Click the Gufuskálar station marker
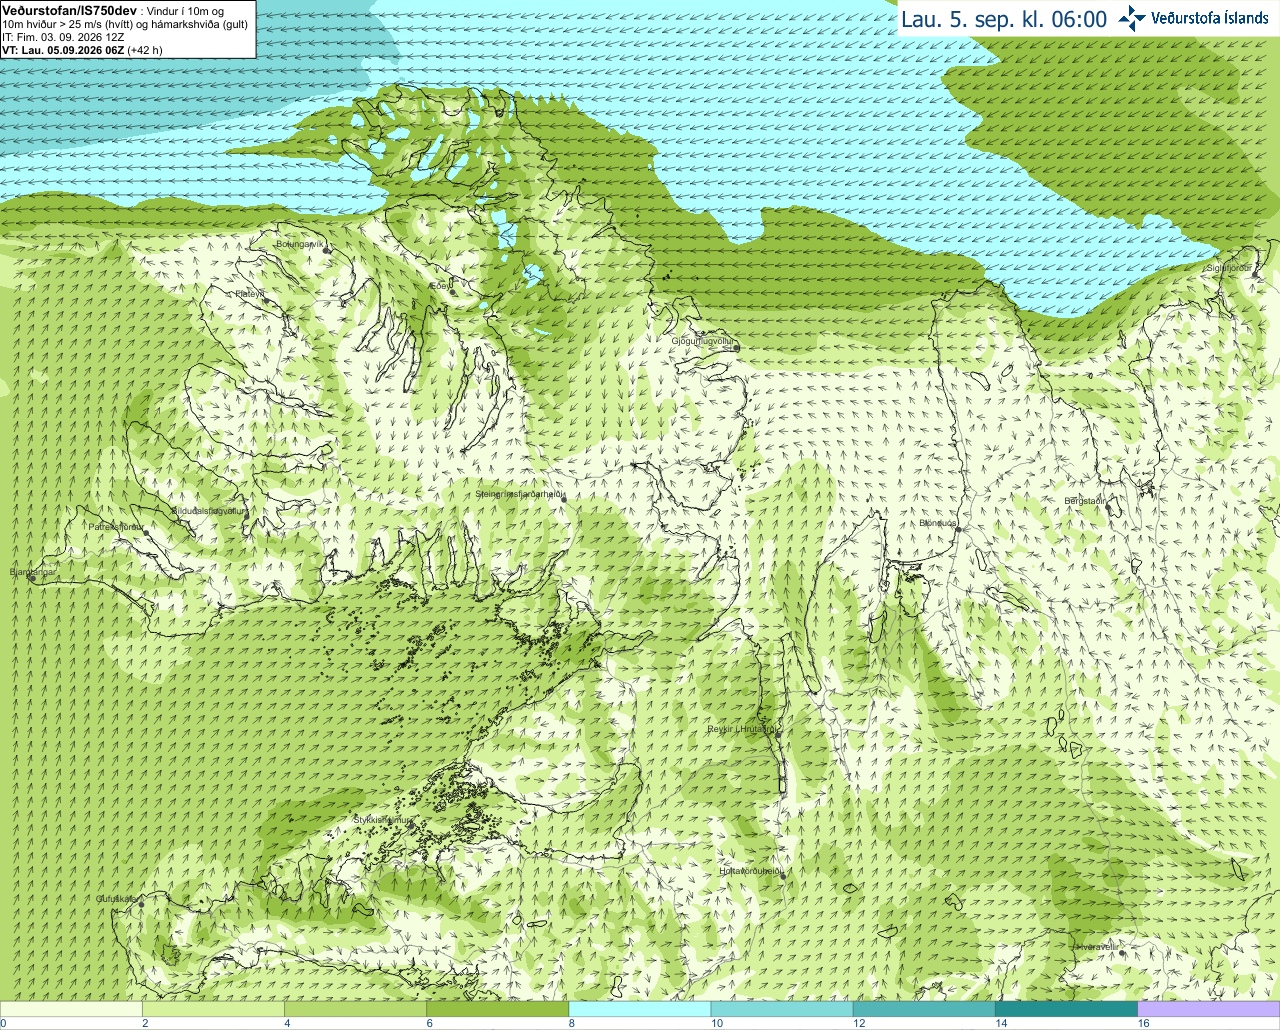The height and width of the screenshot is (1030, 1280). 141,904
